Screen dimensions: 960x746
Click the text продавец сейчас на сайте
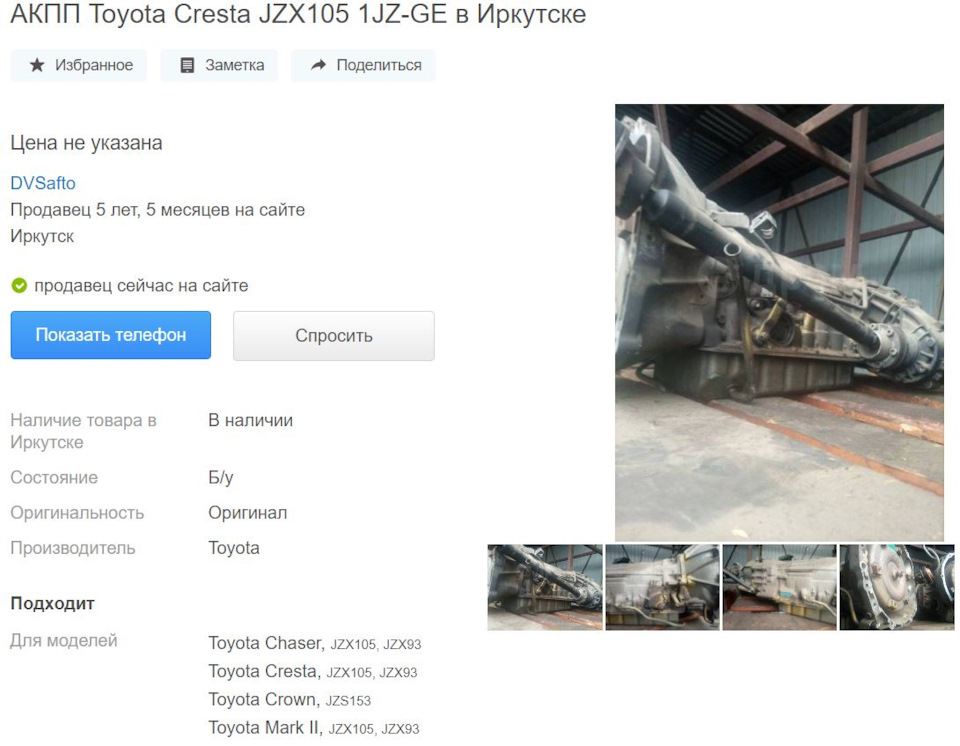tap(141, 286)
